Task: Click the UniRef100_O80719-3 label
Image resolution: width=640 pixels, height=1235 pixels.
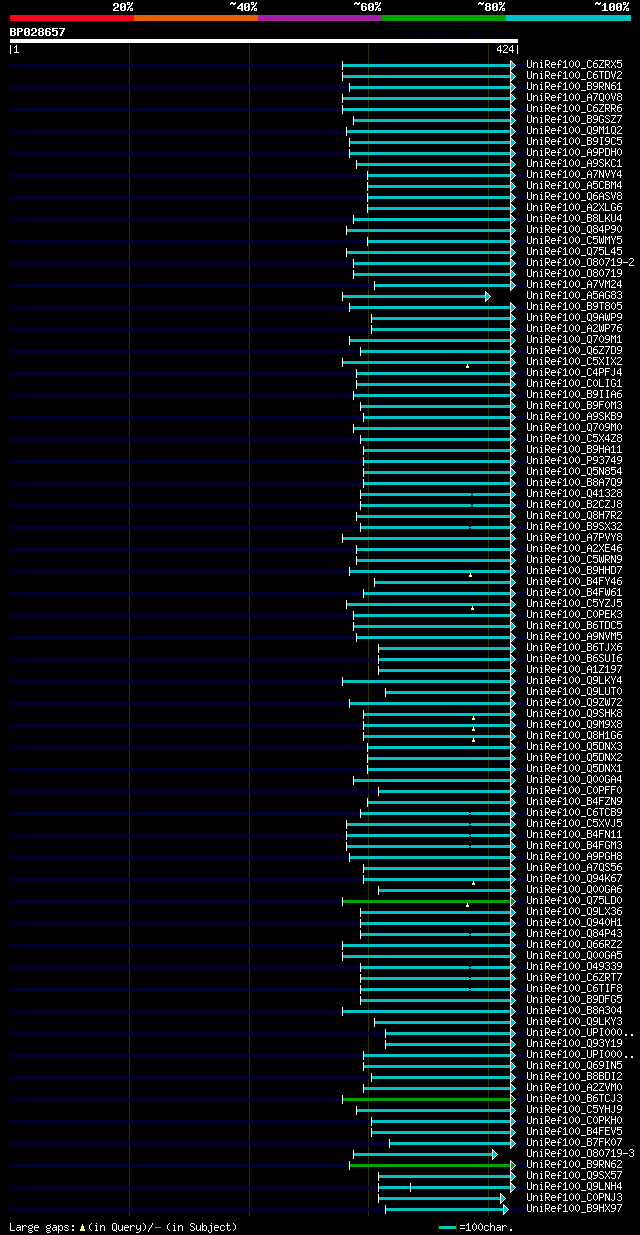Action: [580, 1153]
